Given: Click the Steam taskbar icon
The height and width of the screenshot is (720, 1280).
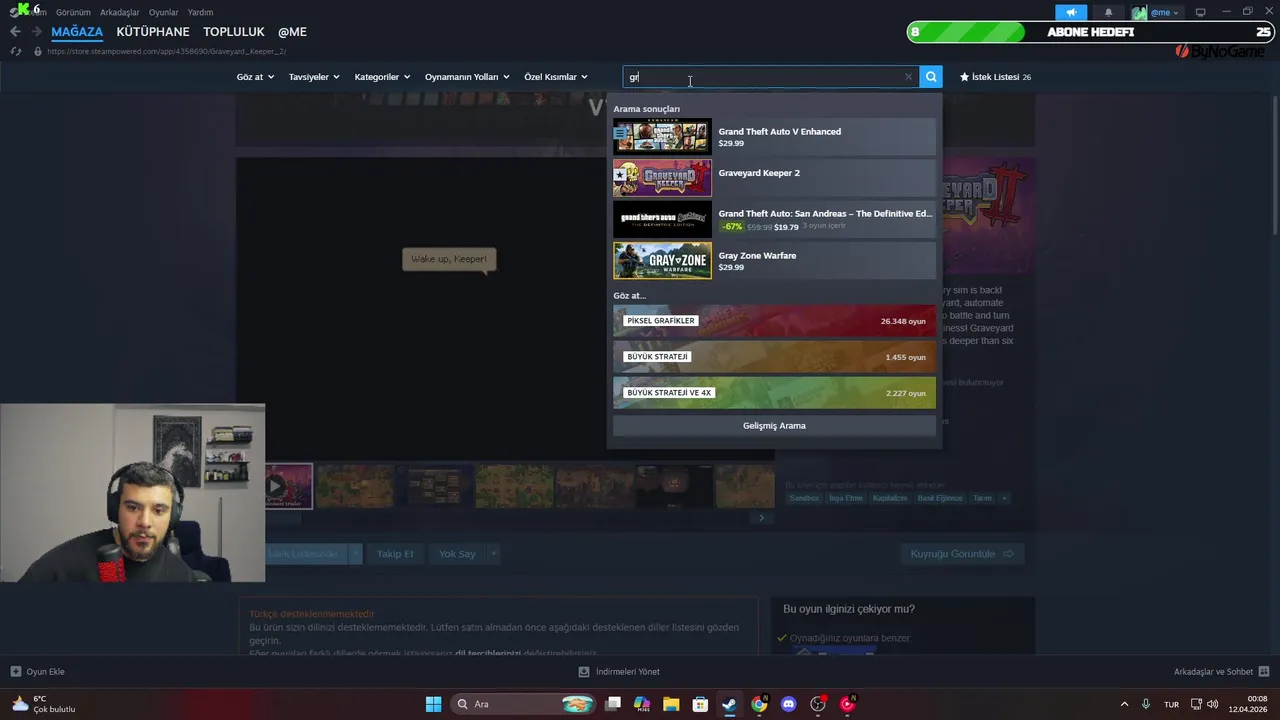Looking at the screenshot, I should click(x=729, y=704).
